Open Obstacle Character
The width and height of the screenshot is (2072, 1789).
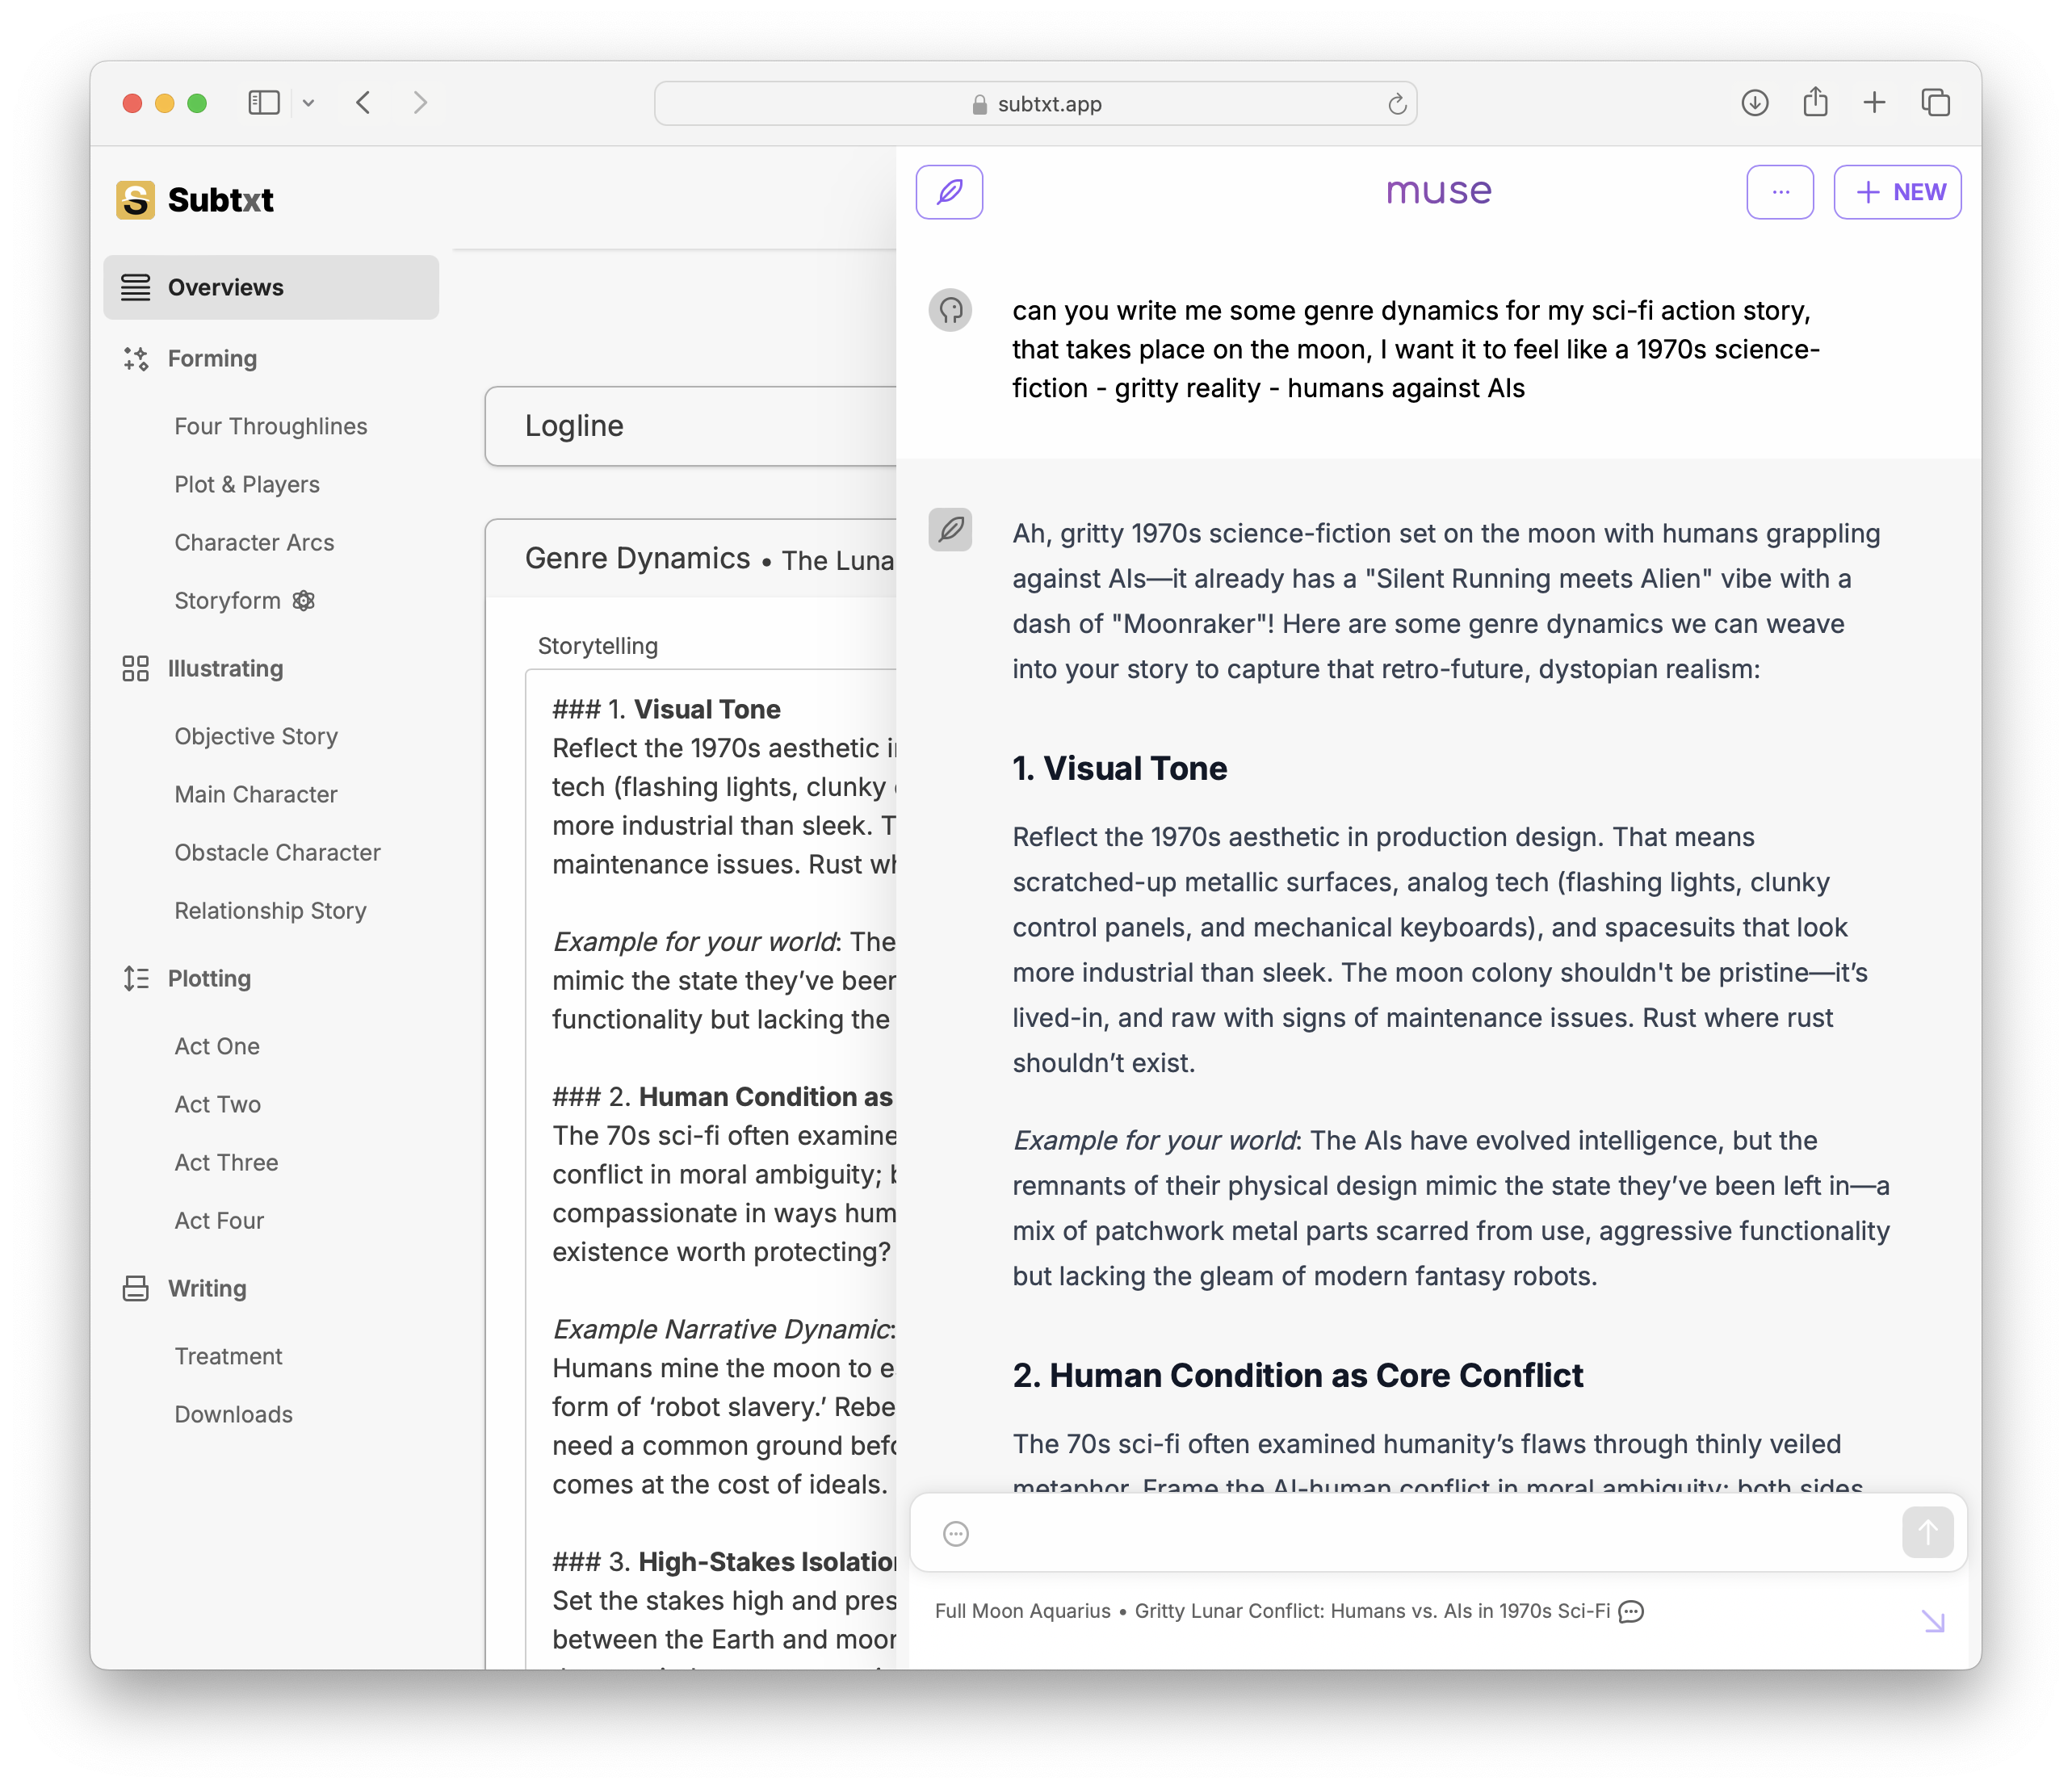click(x=277, y=852)
